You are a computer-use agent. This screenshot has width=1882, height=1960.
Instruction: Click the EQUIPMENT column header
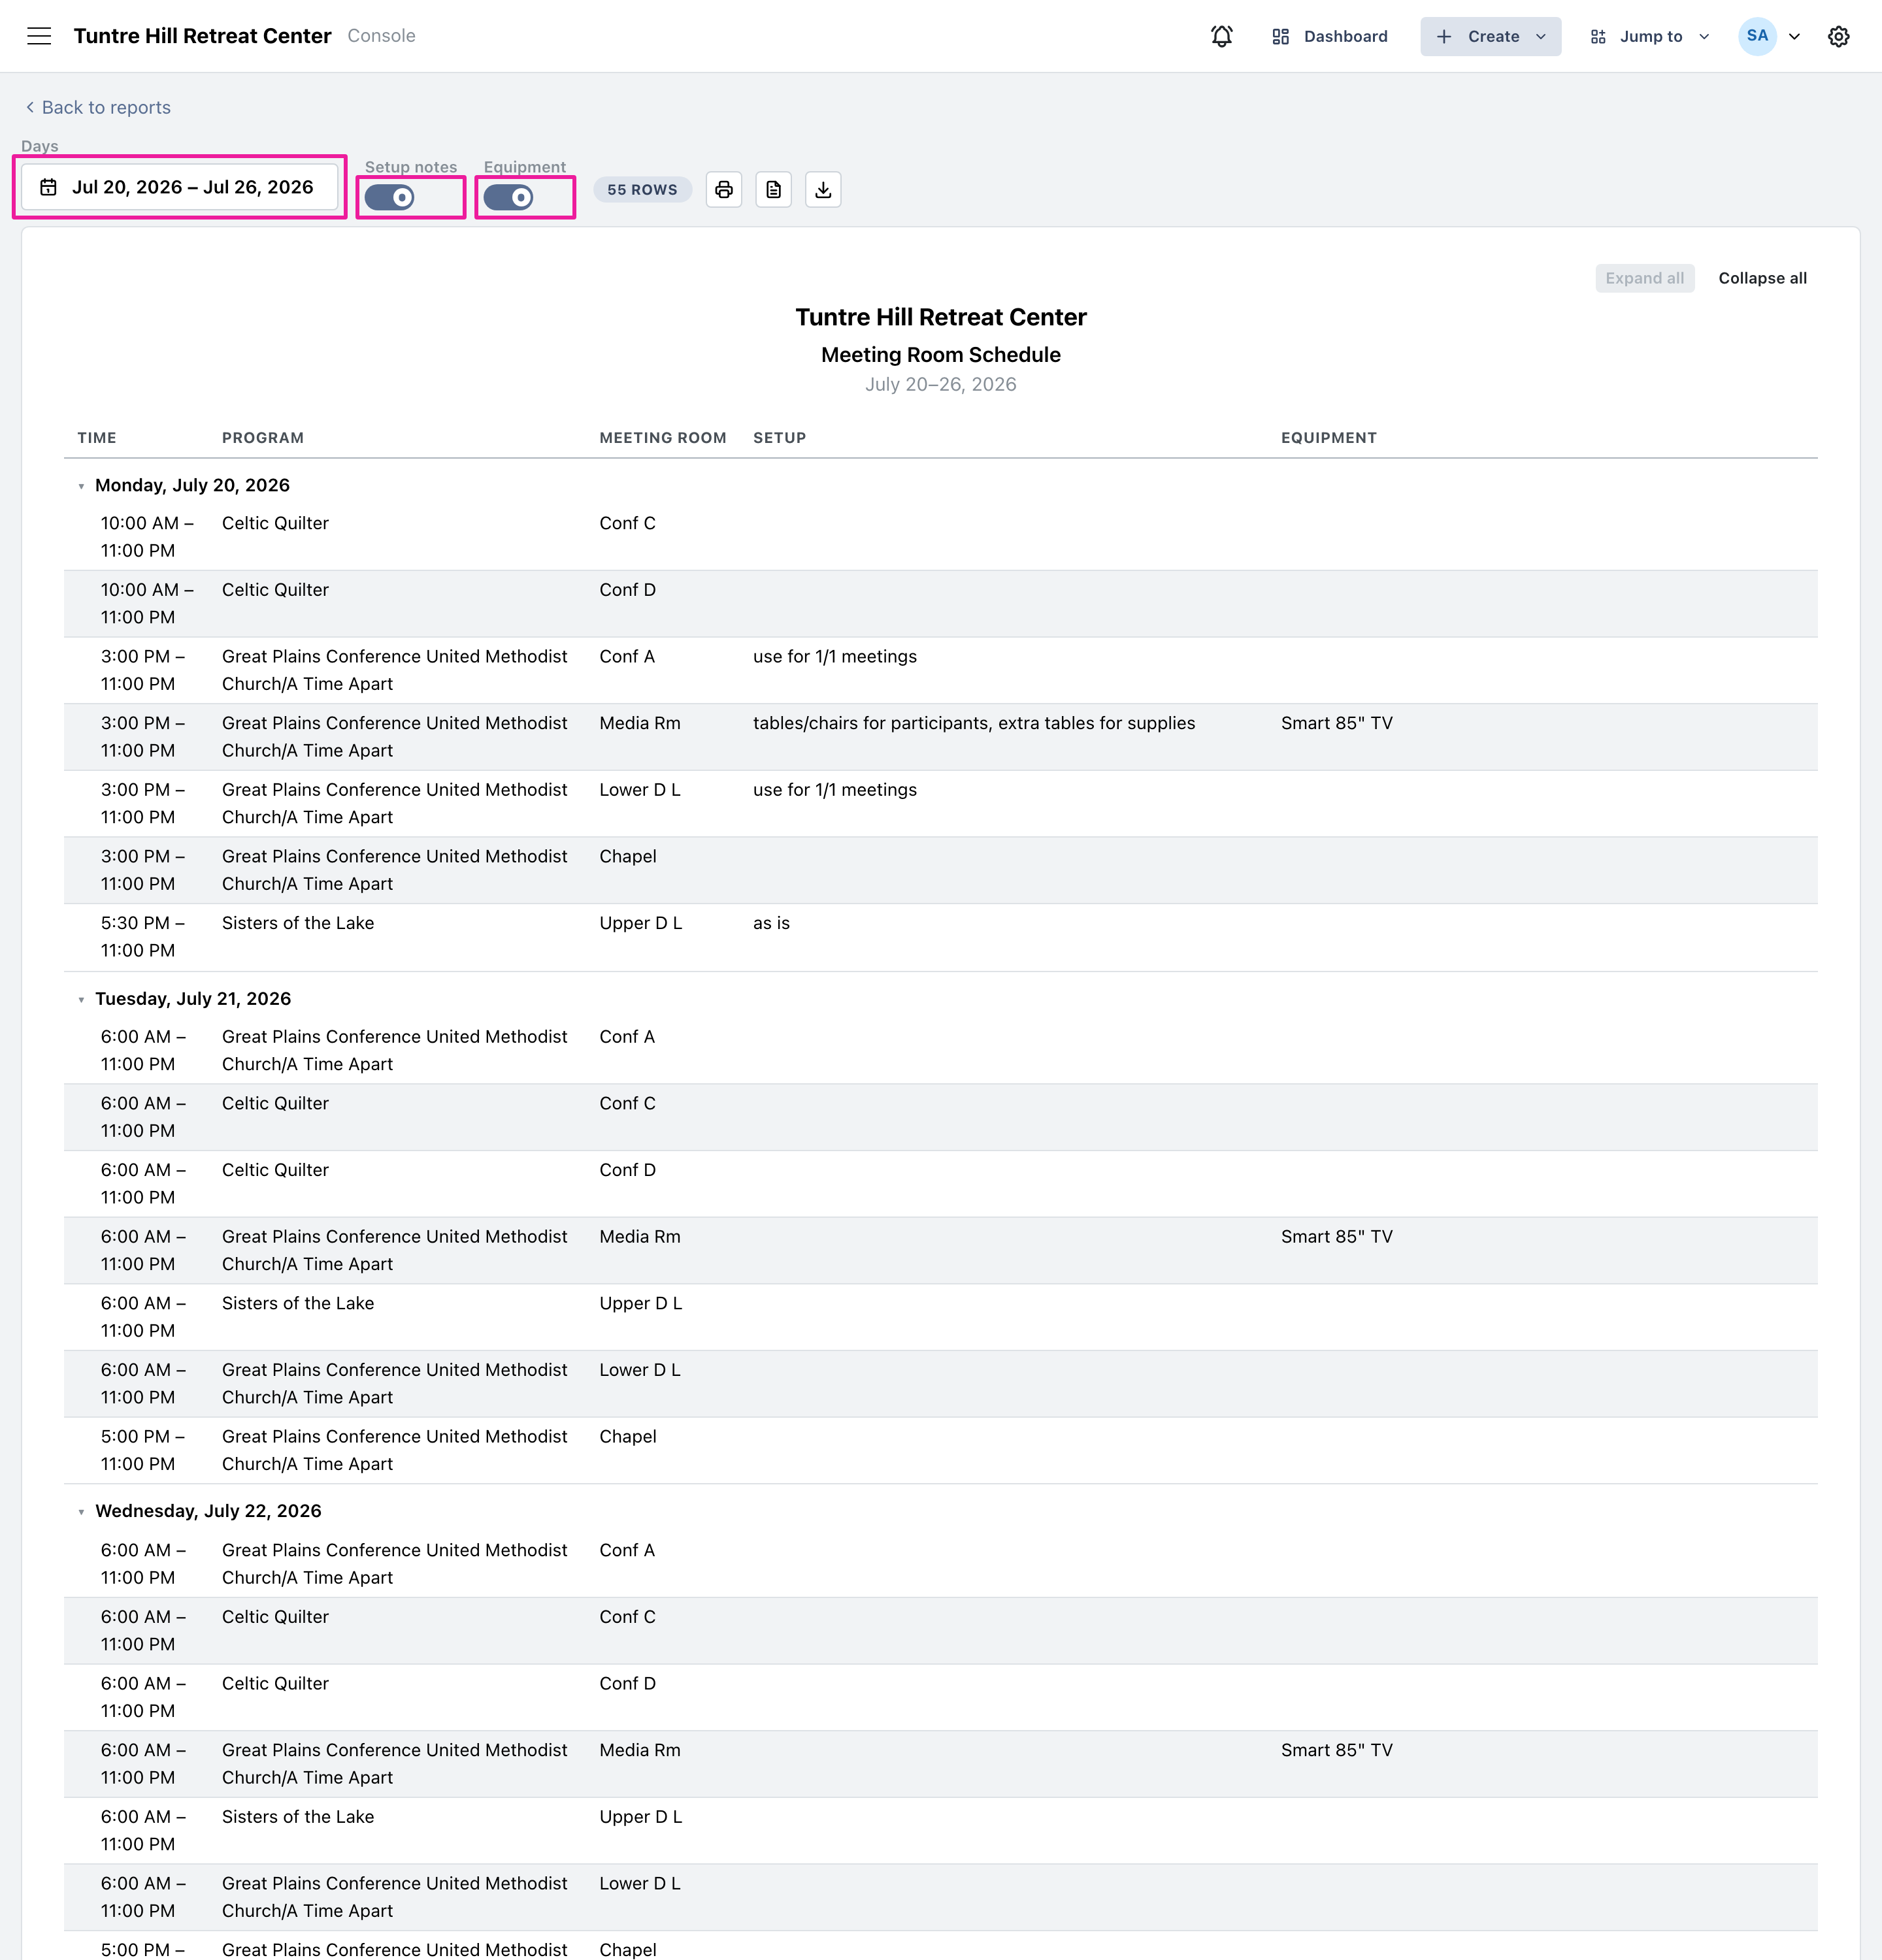click(x=1329, y=438)
